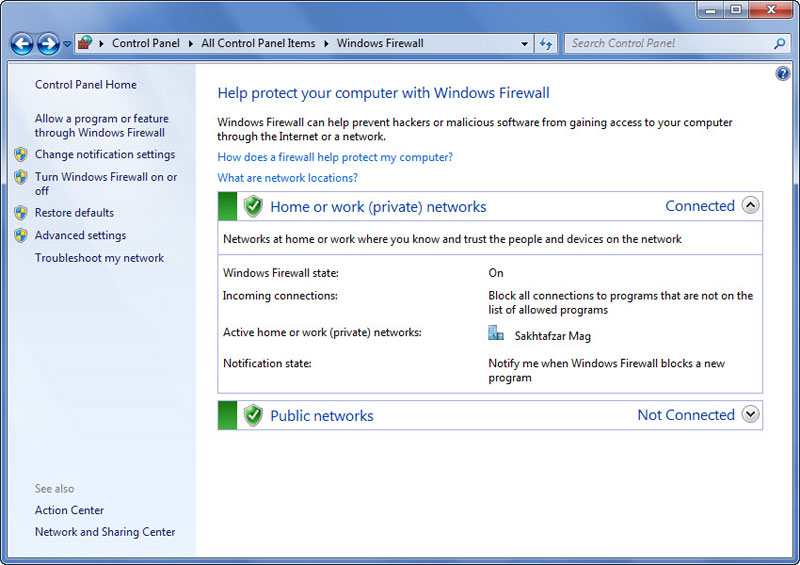Click Public networks header text
The height and width of the screenshot is (565, 800).
pos(321,416)
